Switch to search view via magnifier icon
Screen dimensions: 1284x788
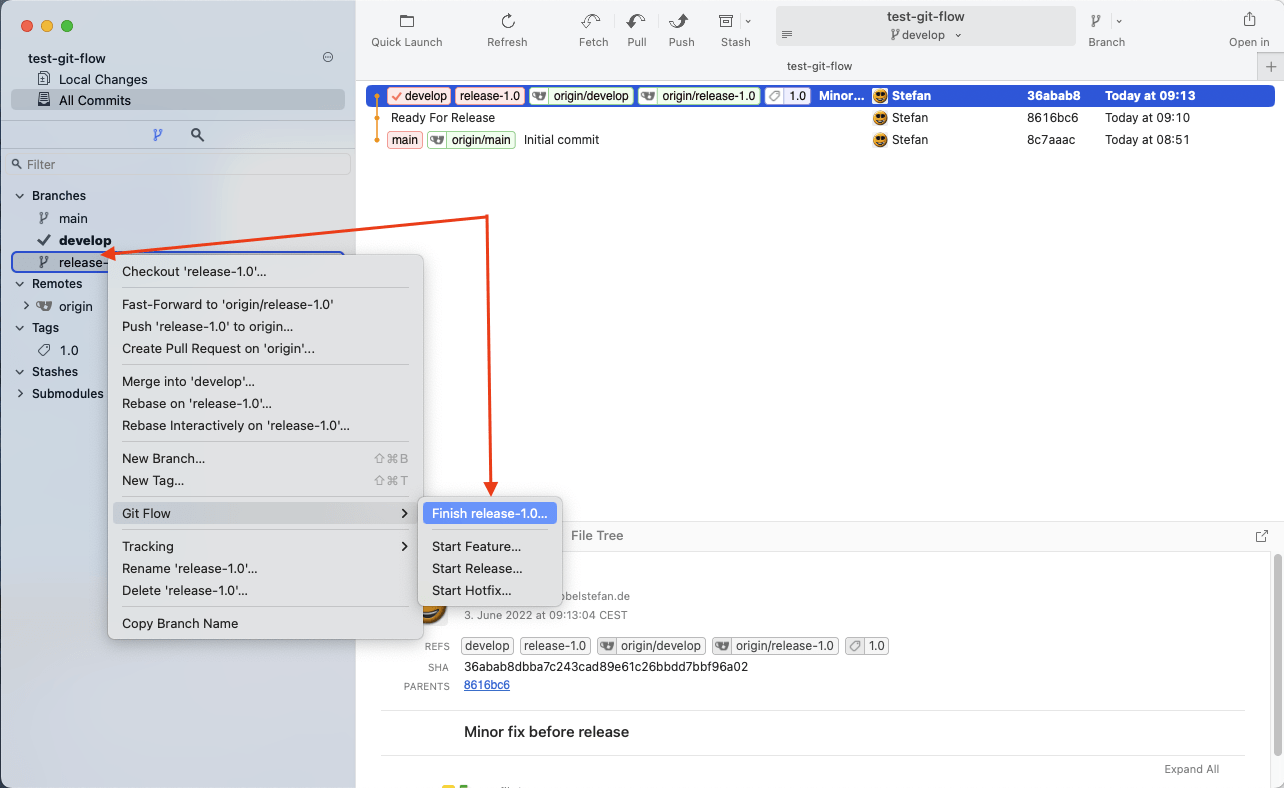point(197,134)
